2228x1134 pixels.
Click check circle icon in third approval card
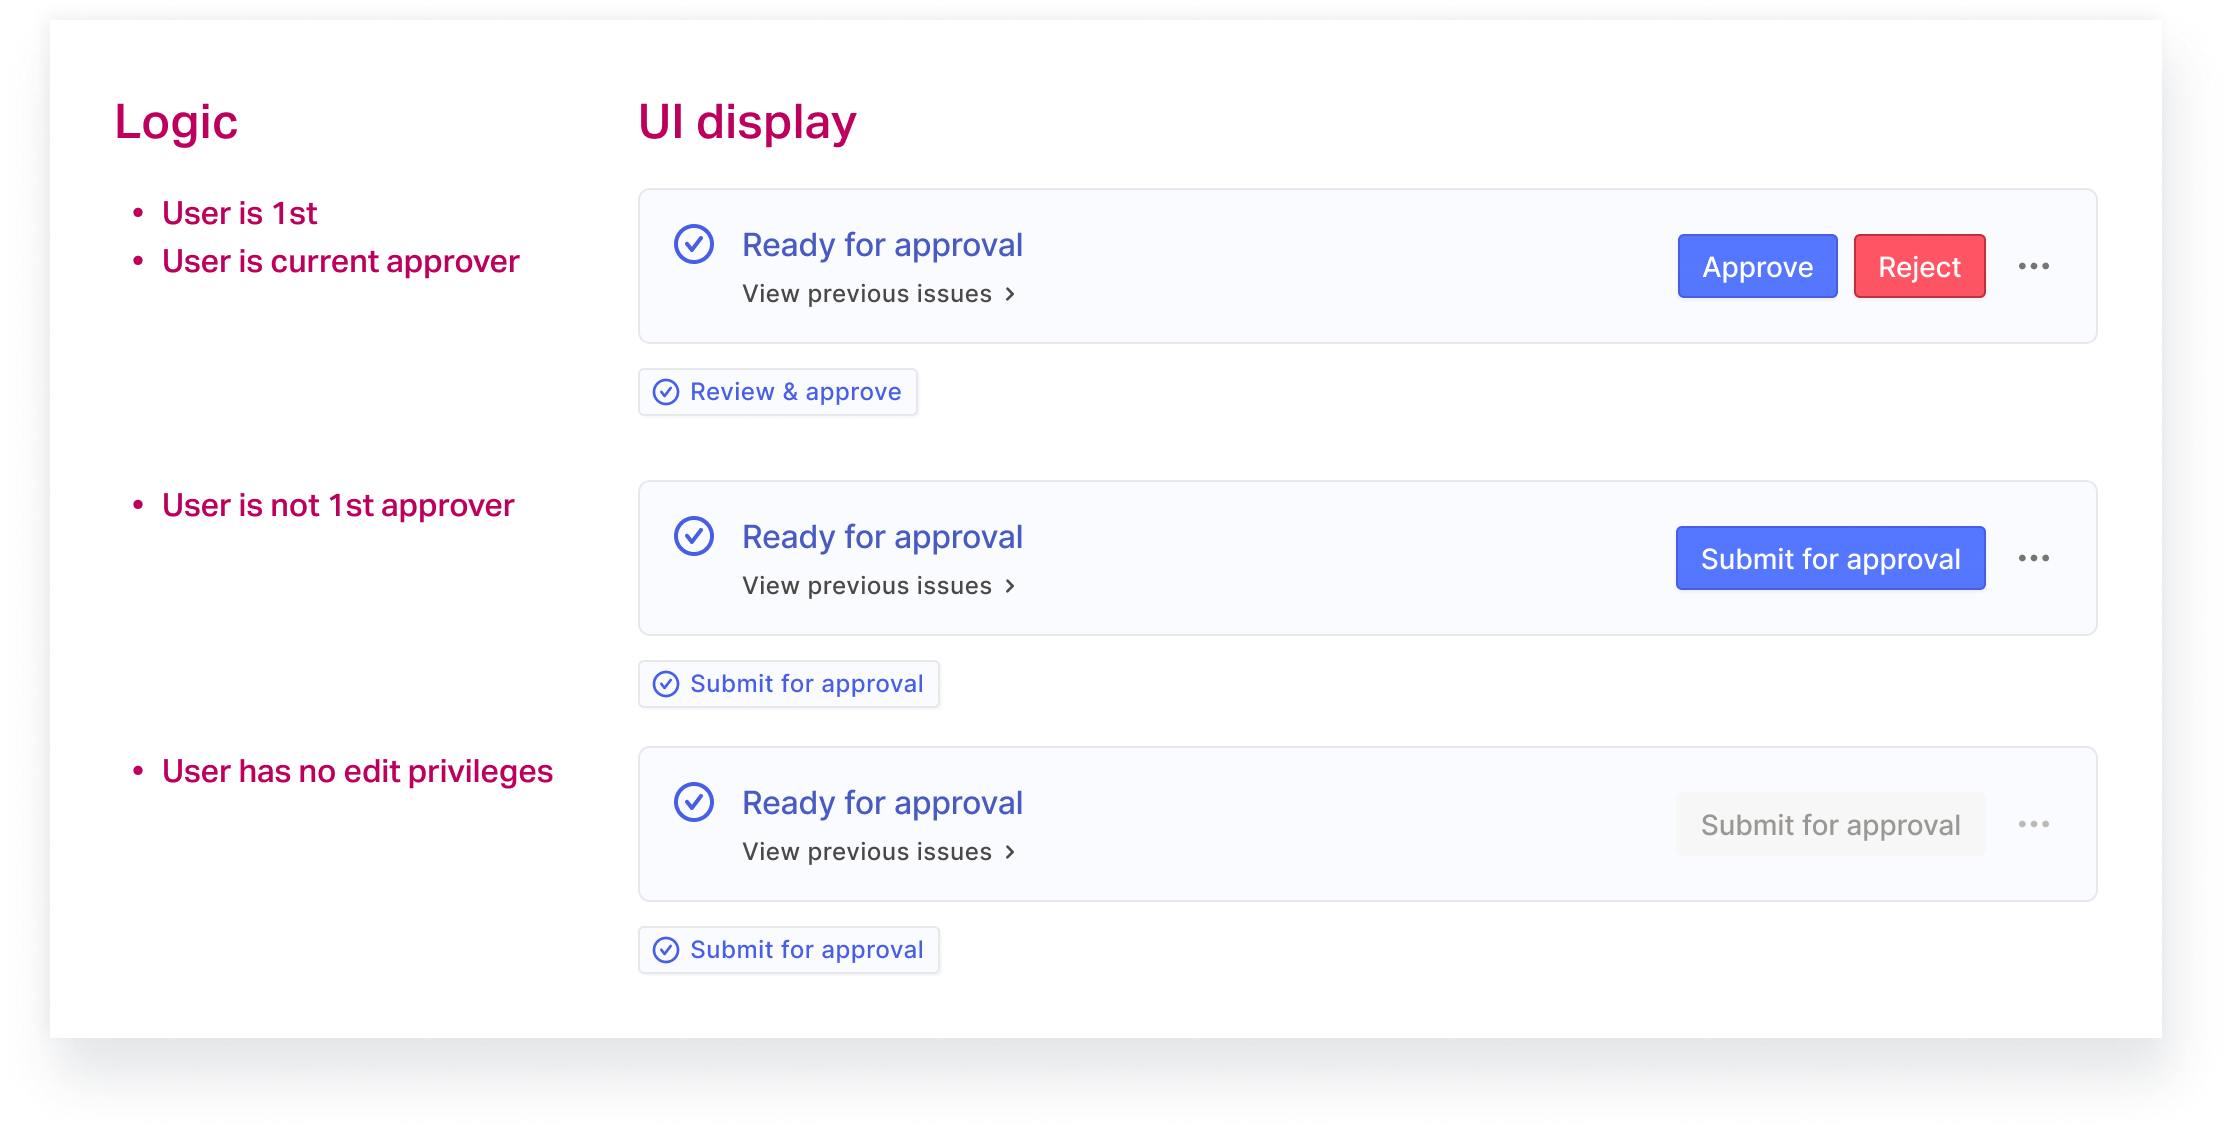(x=693, y=802)
